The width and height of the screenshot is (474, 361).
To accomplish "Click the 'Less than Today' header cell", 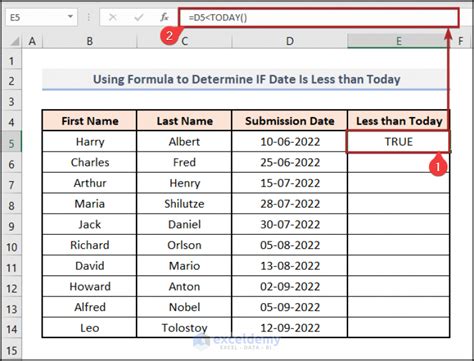I will pos(399,121).
